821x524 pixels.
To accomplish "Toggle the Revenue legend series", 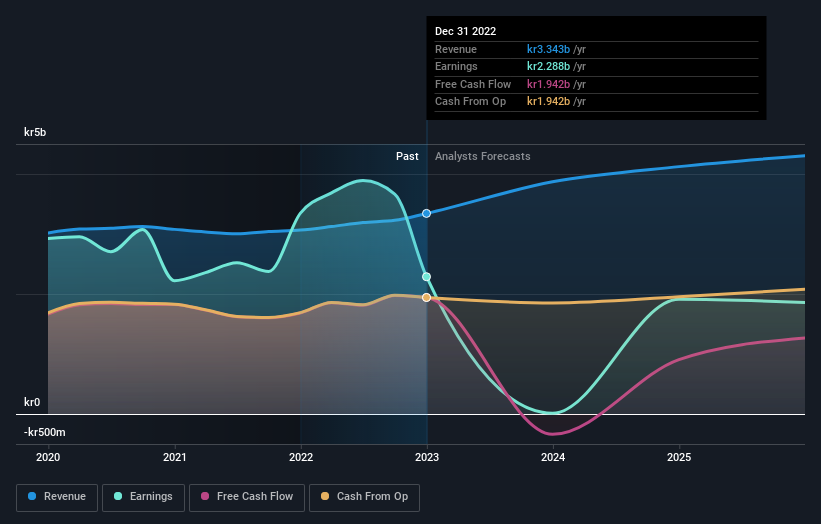I will [57, 497].
